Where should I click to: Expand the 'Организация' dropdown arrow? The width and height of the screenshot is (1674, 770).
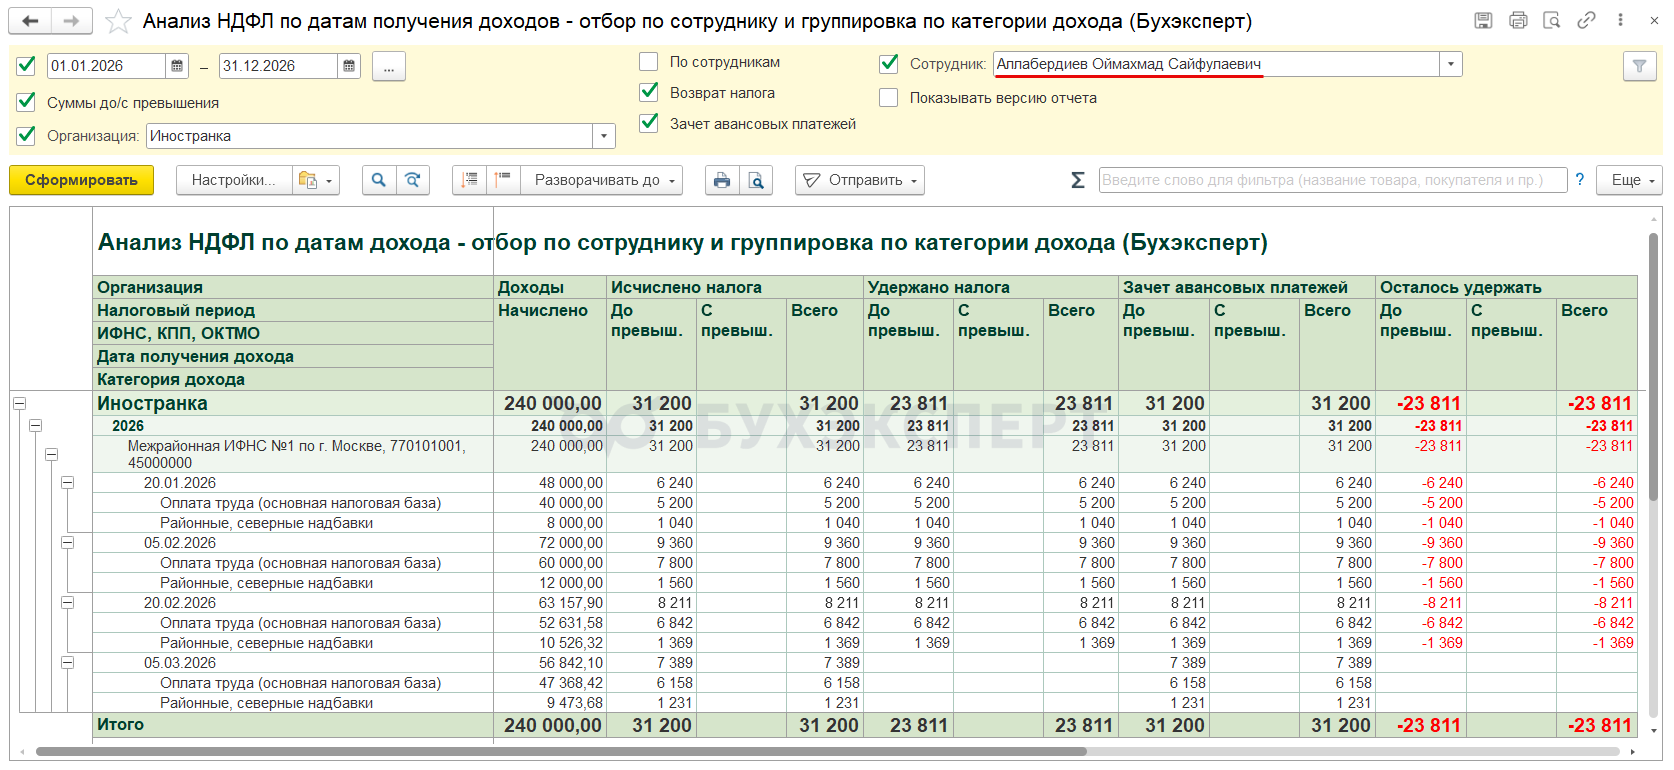click(603, 136)
